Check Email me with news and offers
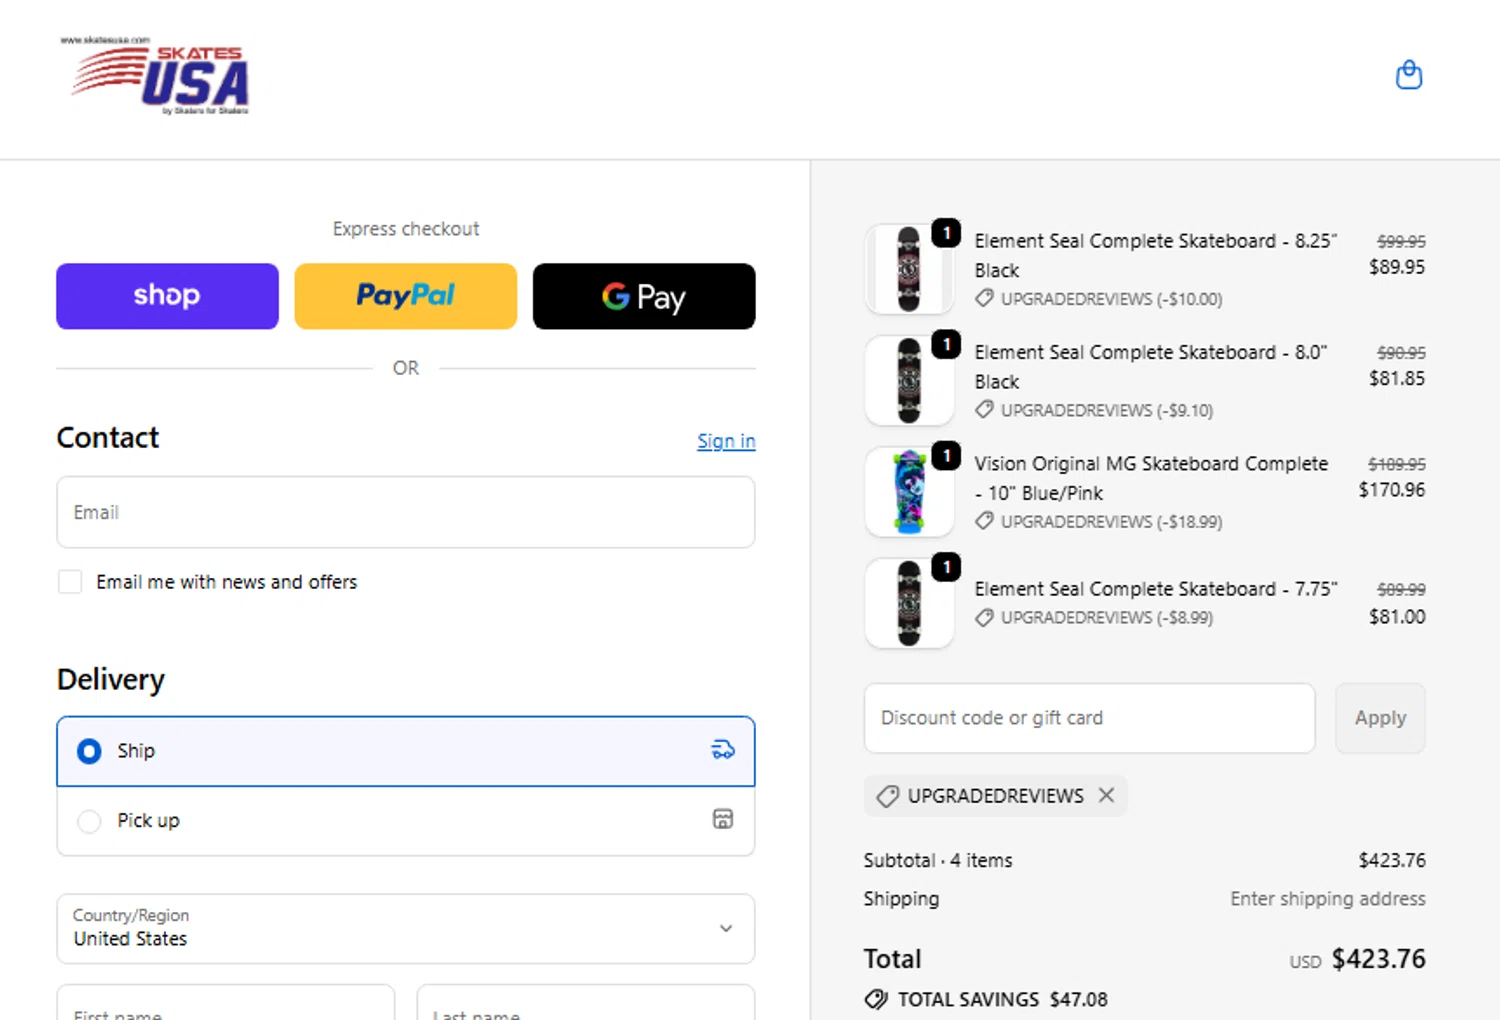 point(70,582)
